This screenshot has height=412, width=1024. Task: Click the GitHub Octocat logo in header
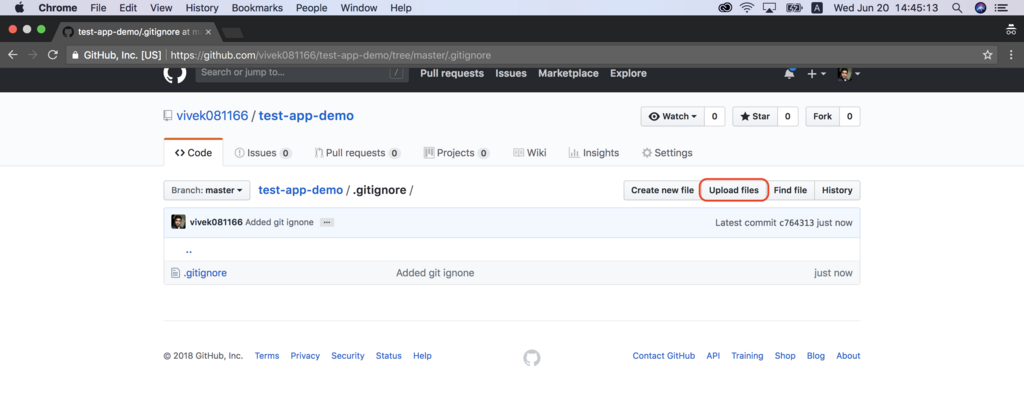click(174, 73)
